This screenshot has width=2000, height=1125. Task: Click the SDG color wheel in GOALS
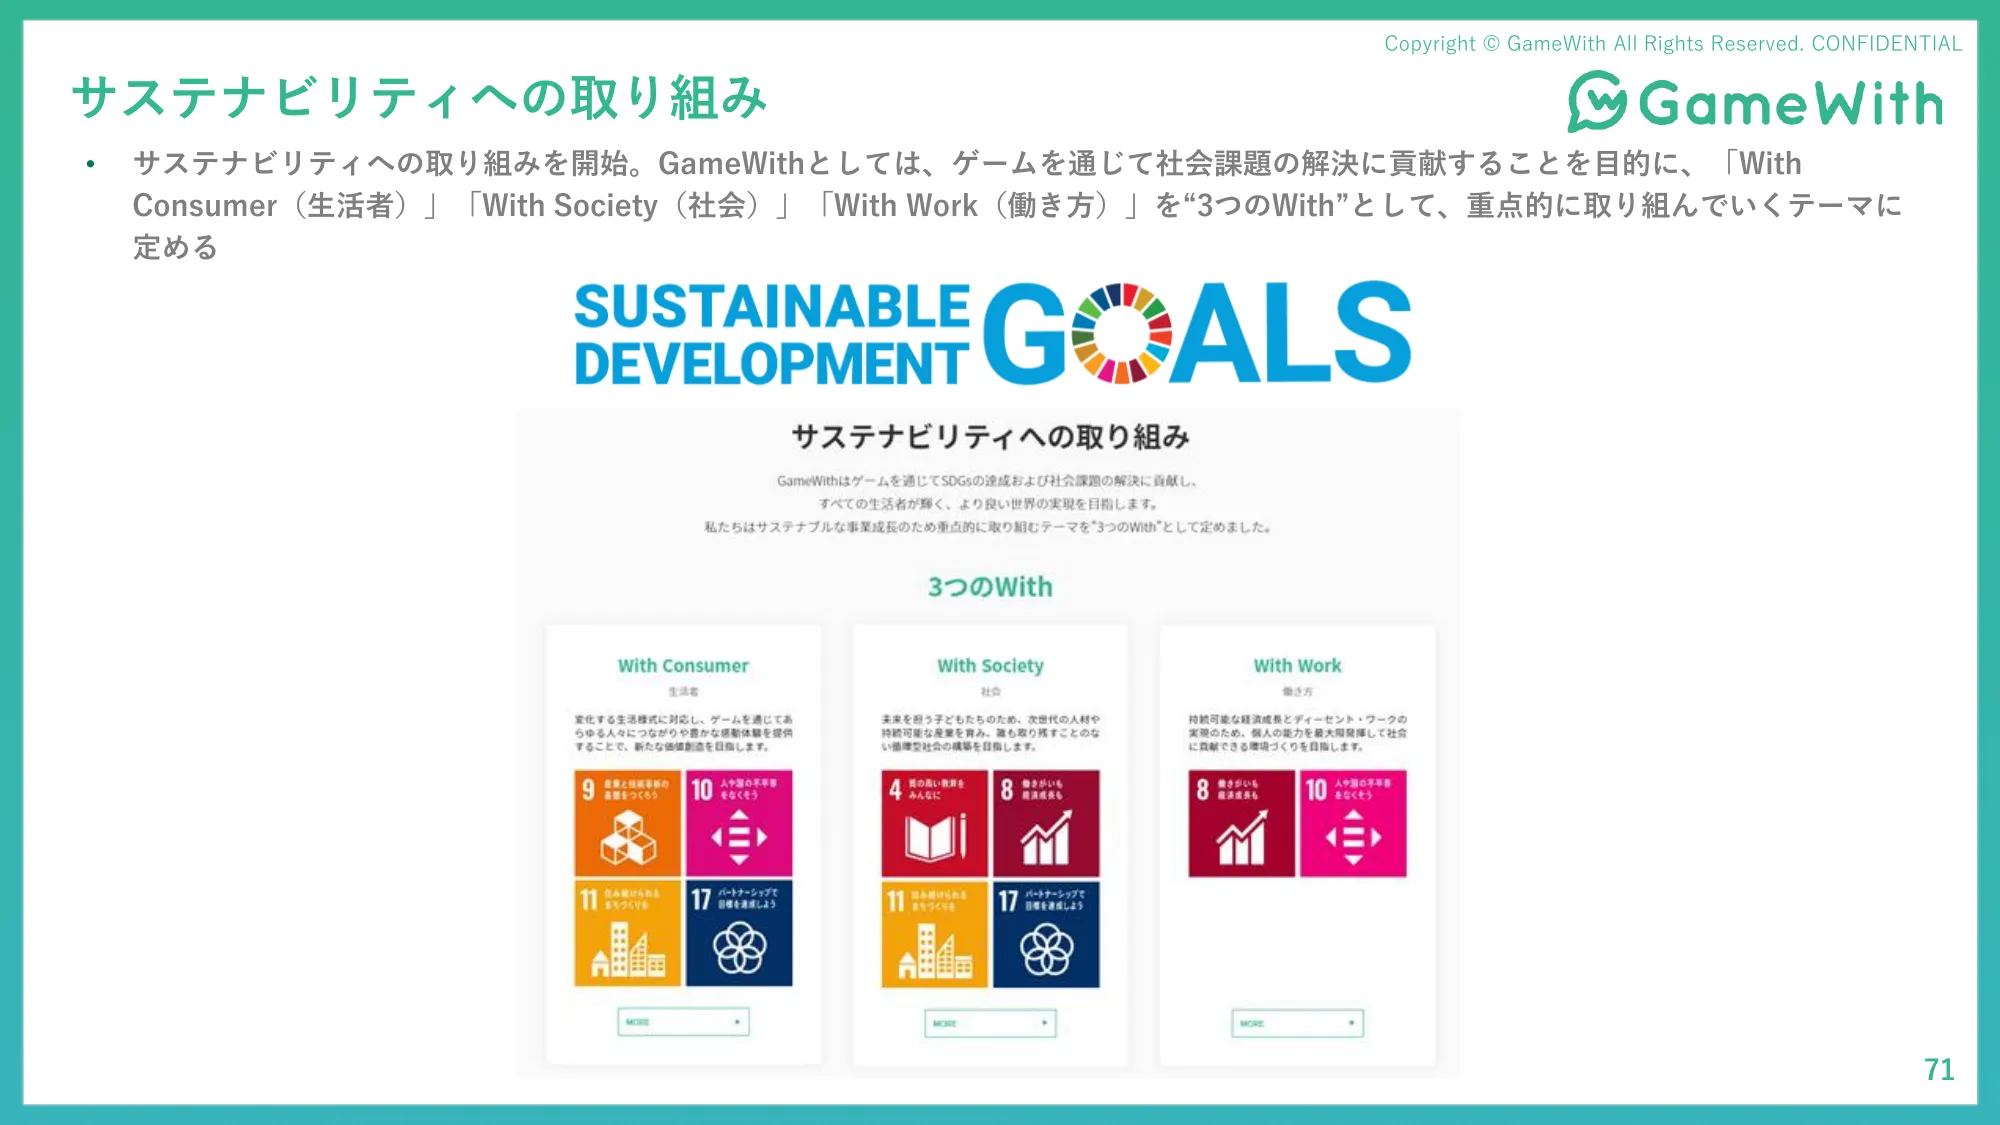point(1121,333)
